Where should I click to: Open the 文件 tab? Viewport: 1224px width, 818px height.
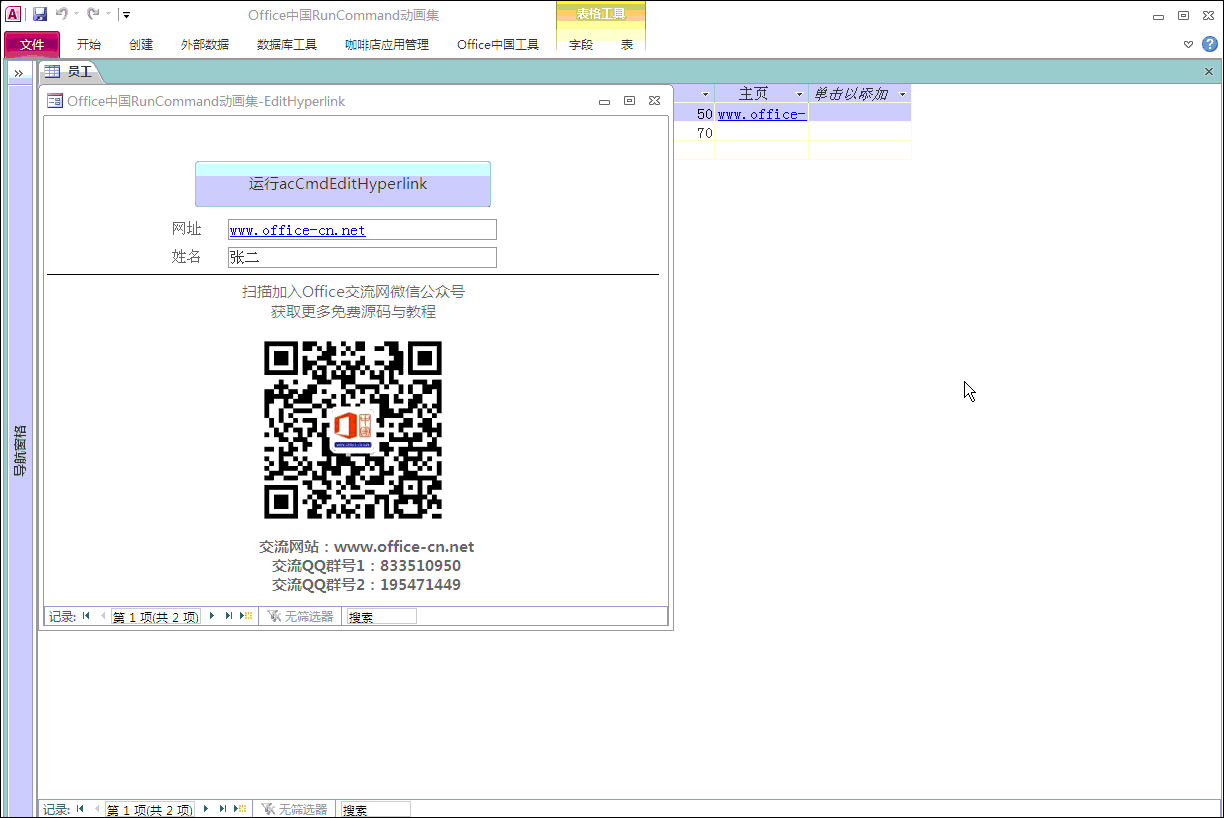click(x=32, y=44)
